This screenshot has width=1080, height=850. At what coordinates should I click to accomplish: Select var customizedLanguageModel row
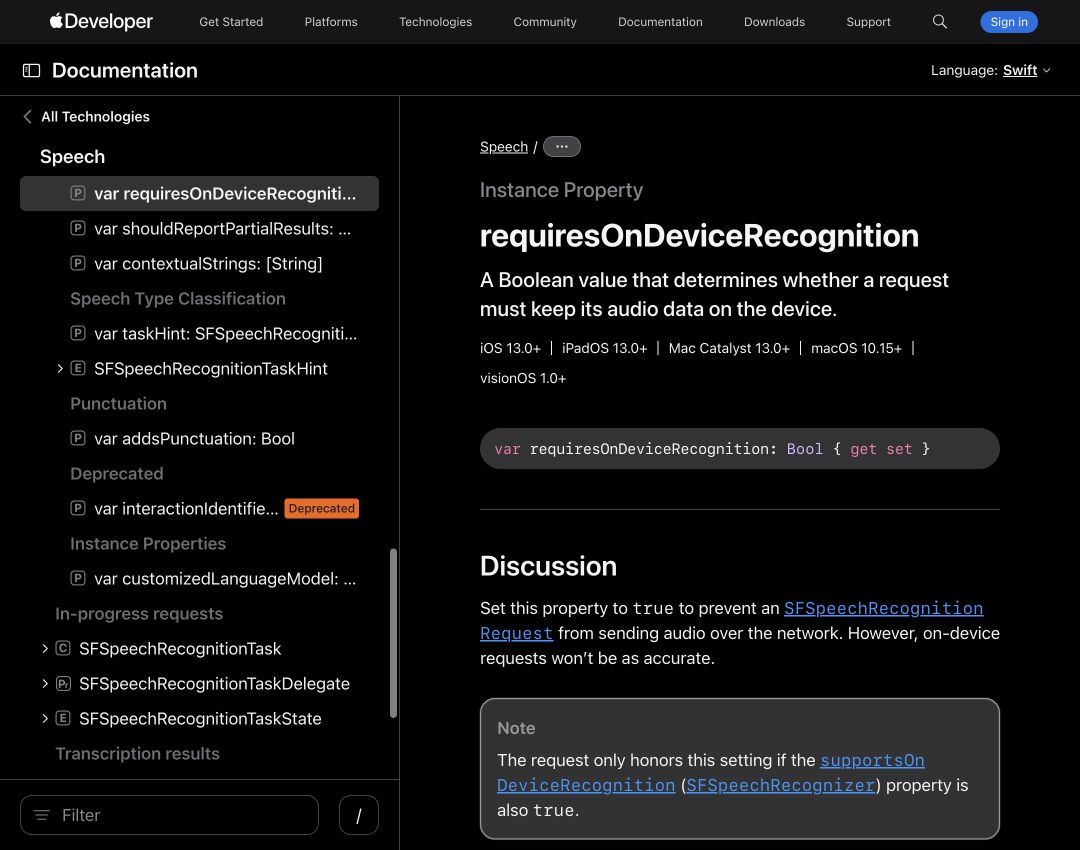click(x=199, y=578)
